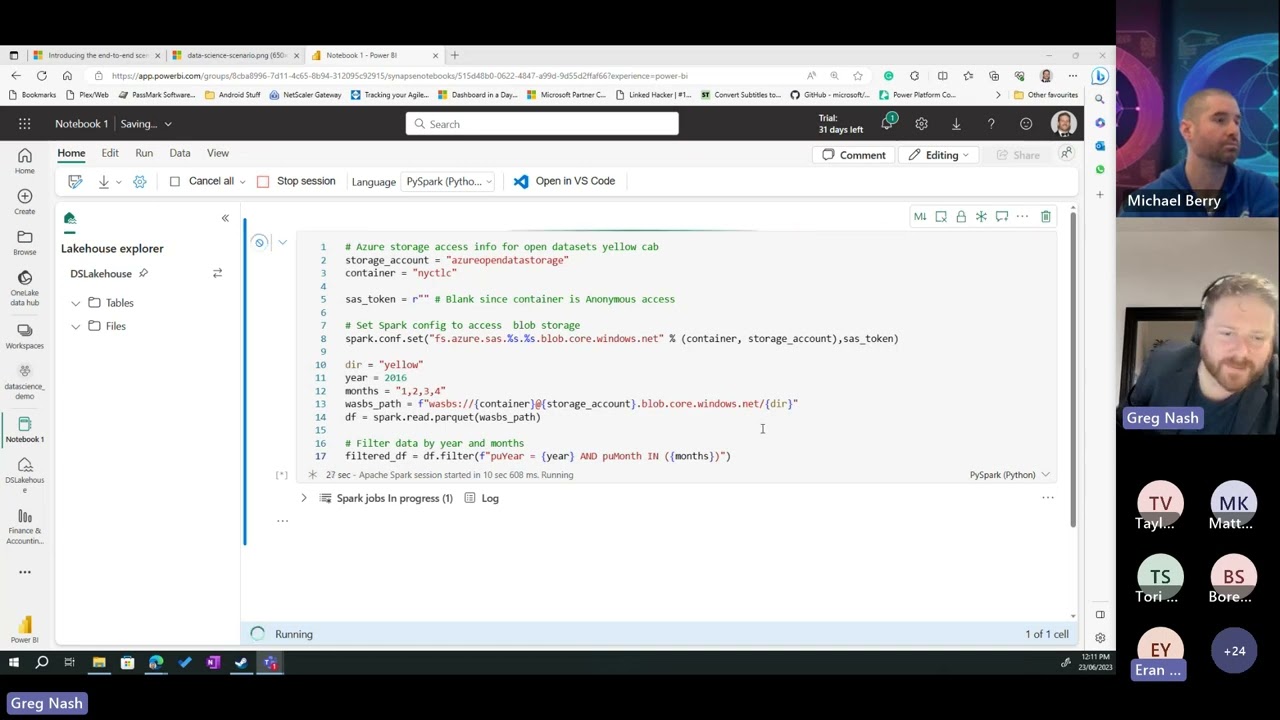The image size is (1280, 720).
Task: Open the Create page in sidebar
Action: pos(24,201)
